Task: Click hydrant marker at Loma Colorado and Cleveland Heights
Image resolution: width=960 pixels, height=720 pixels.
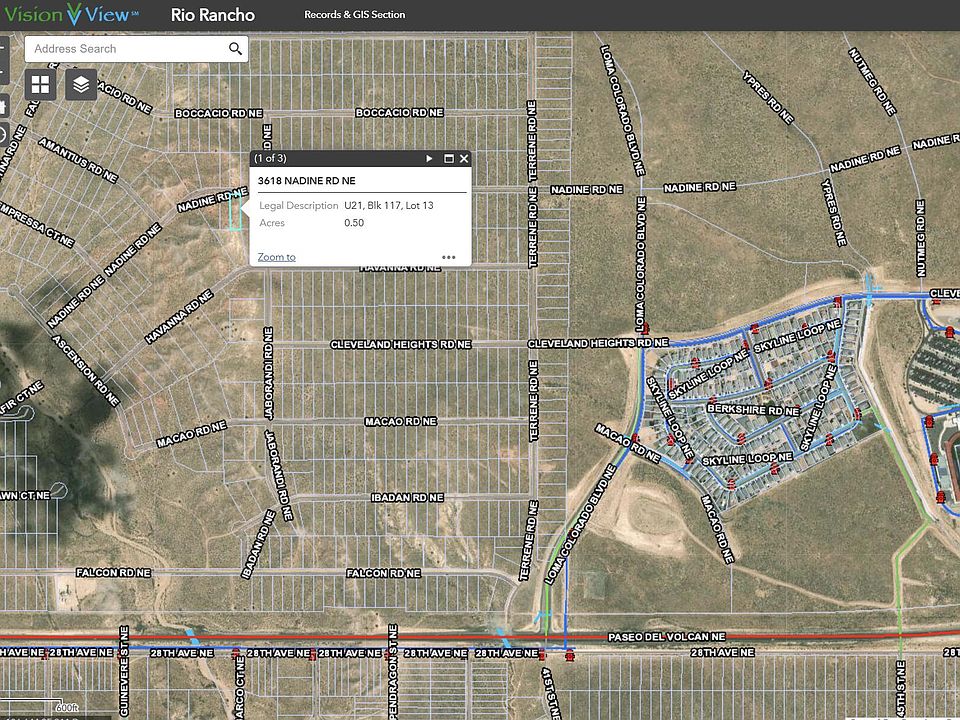Action: pyautogui.click(x=646, y=328)
